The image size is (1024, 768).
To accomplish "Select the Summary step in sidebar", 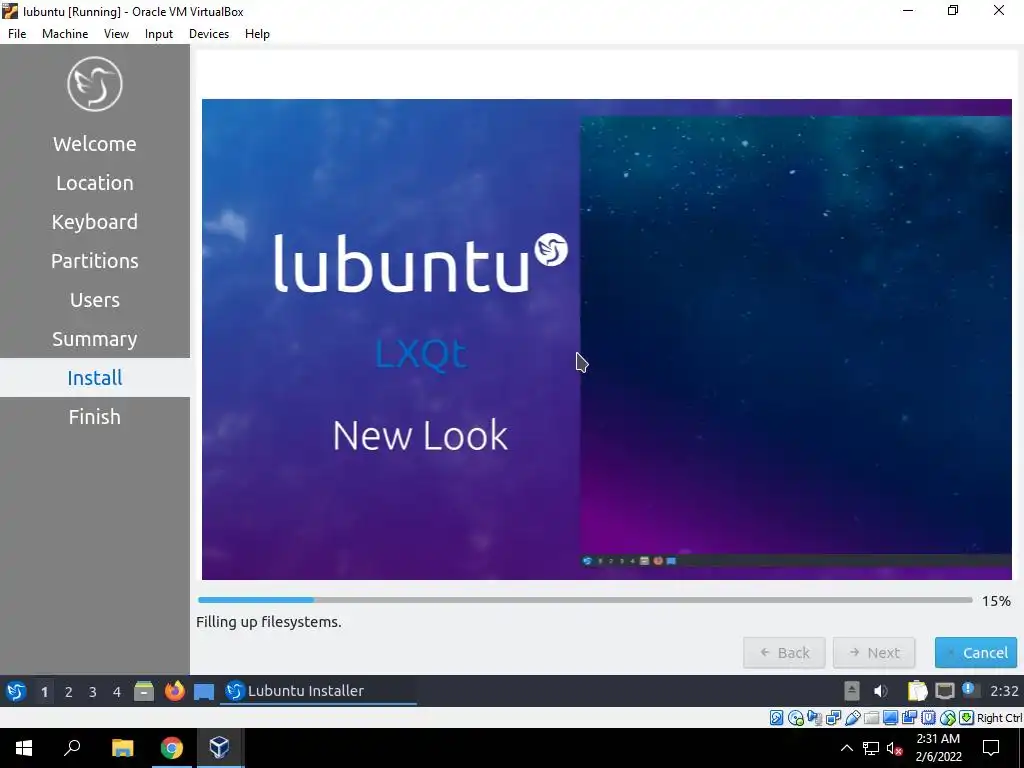I will point(95,339).
